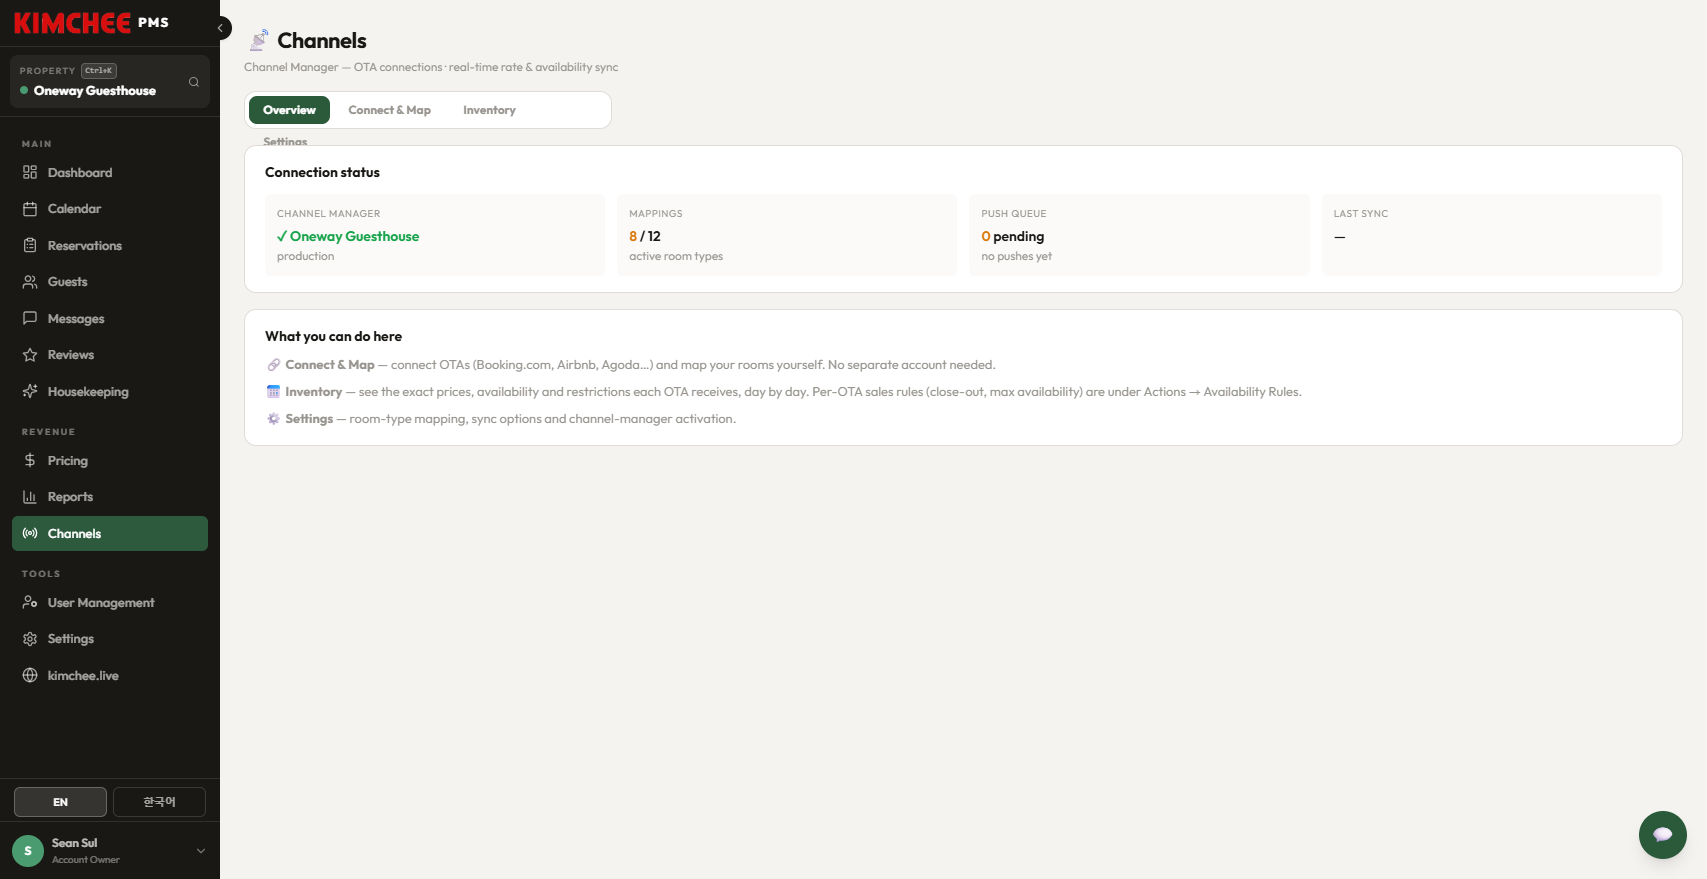This screenshot has height=879, width=1707.
Task: Click the 'no pushes yet' text
Action: coord(1017,257)
